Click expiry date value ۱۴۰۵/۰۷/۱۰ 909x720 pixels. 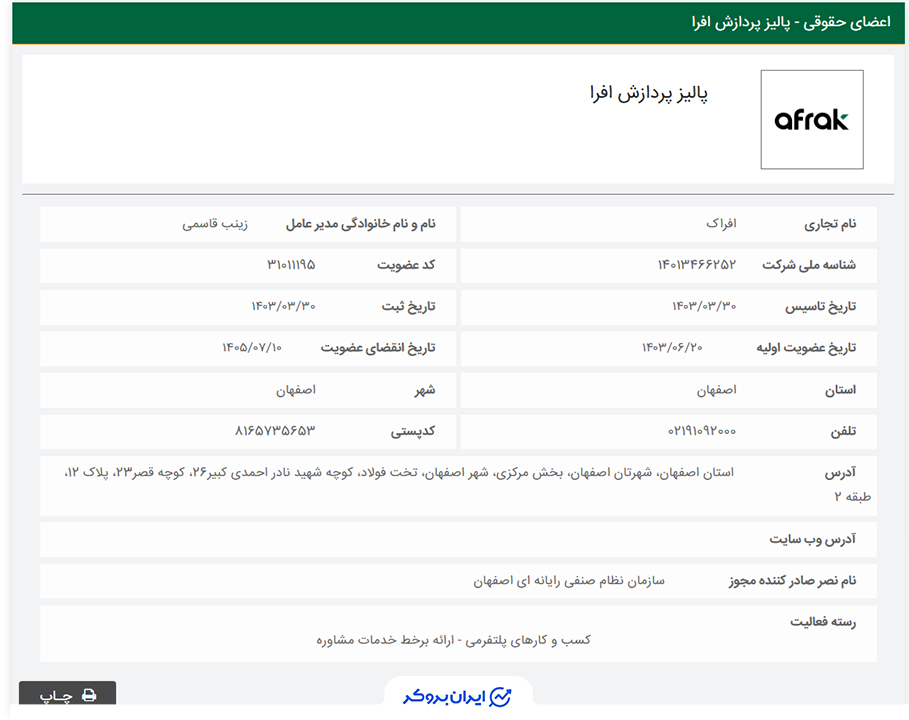pos(252,347)
